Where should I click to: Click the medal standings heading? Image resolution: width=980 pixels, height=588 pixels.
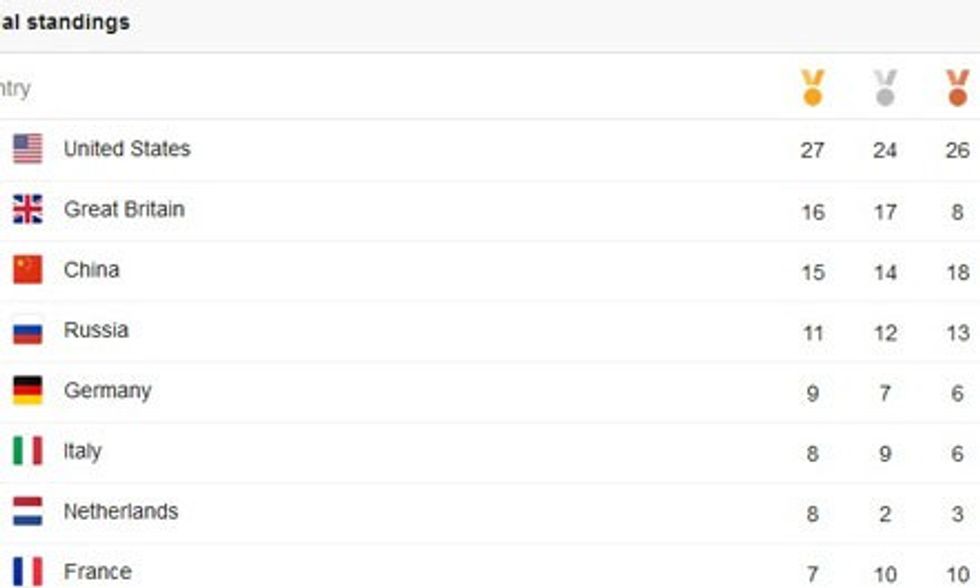point(65,22)
